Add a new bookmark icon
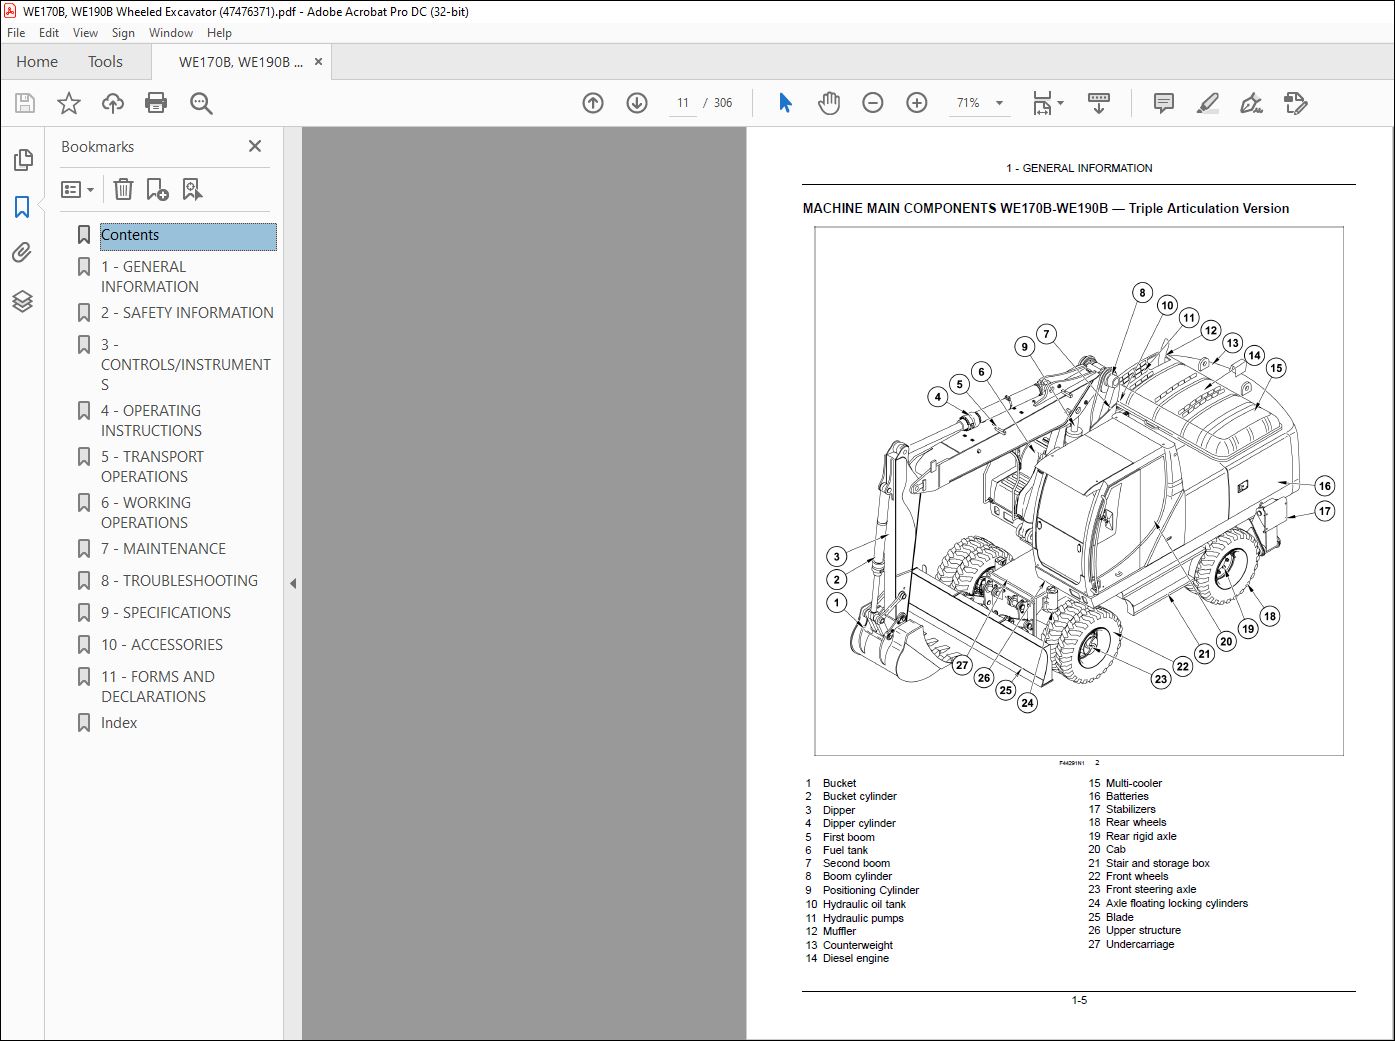This screenshot has width=1395, height=1041. coord(157,189)
